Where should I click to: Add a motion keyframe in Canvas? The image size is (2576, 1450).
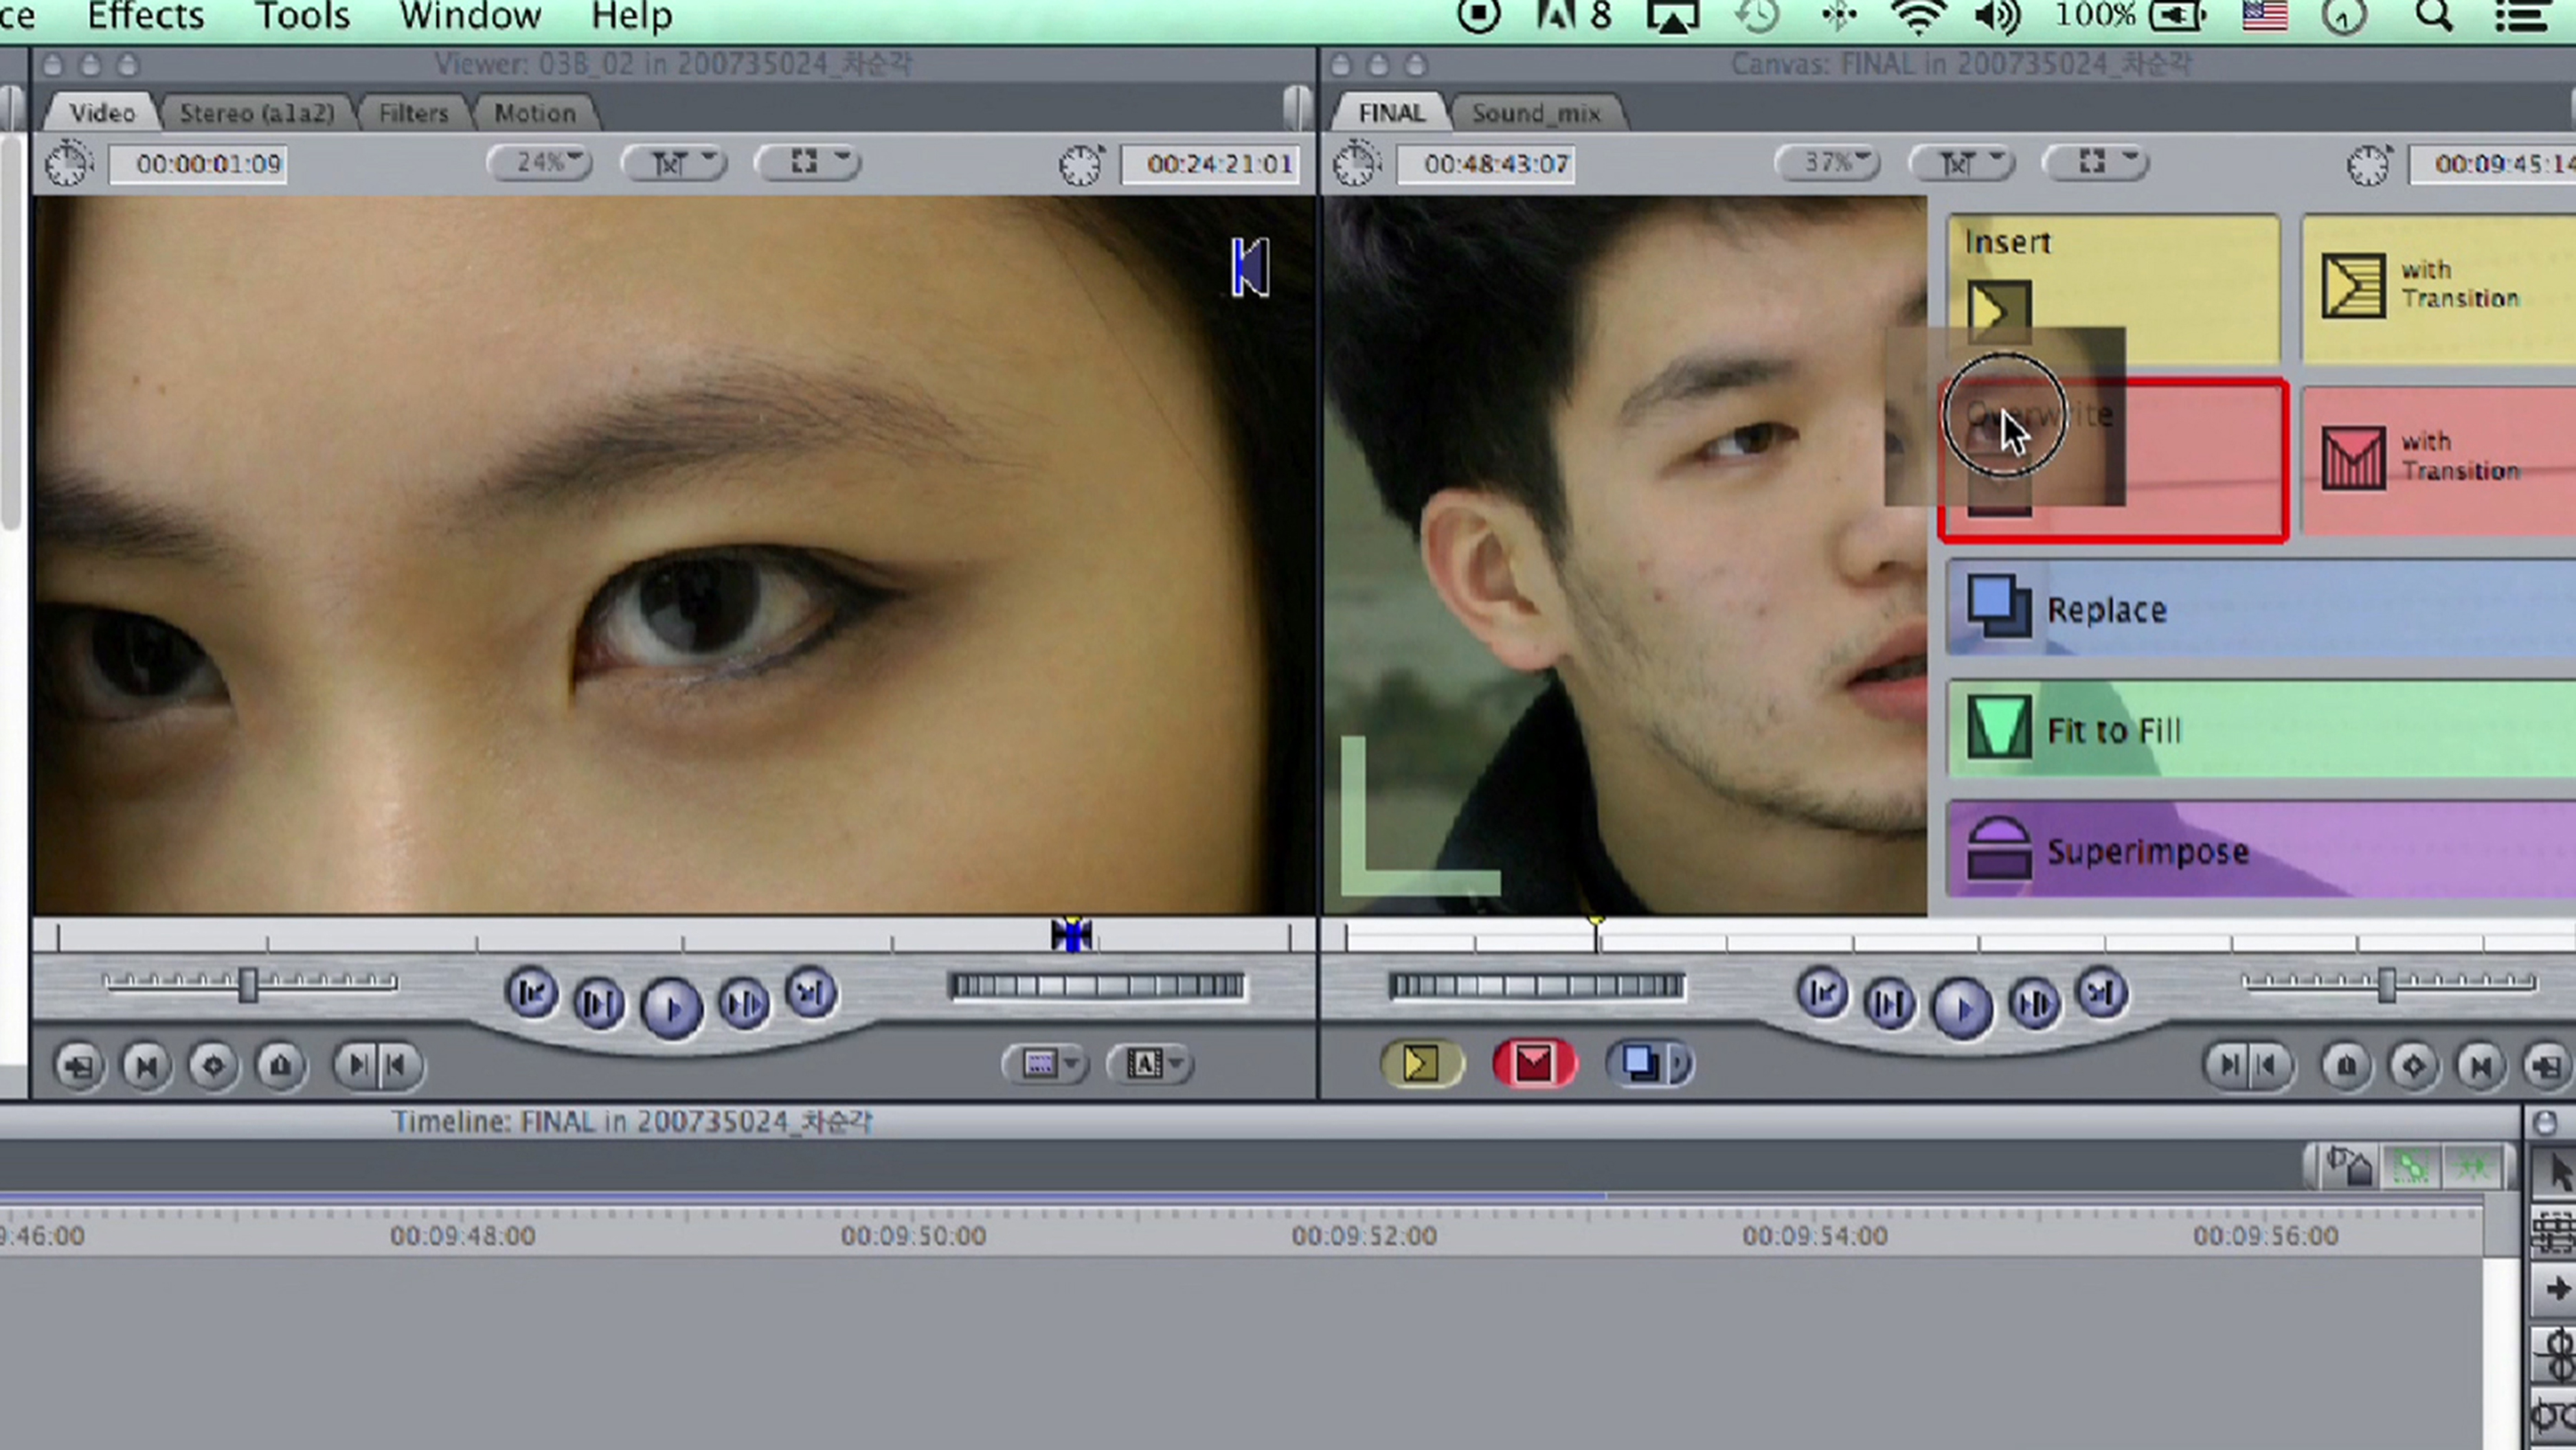pos(2413,1066)
